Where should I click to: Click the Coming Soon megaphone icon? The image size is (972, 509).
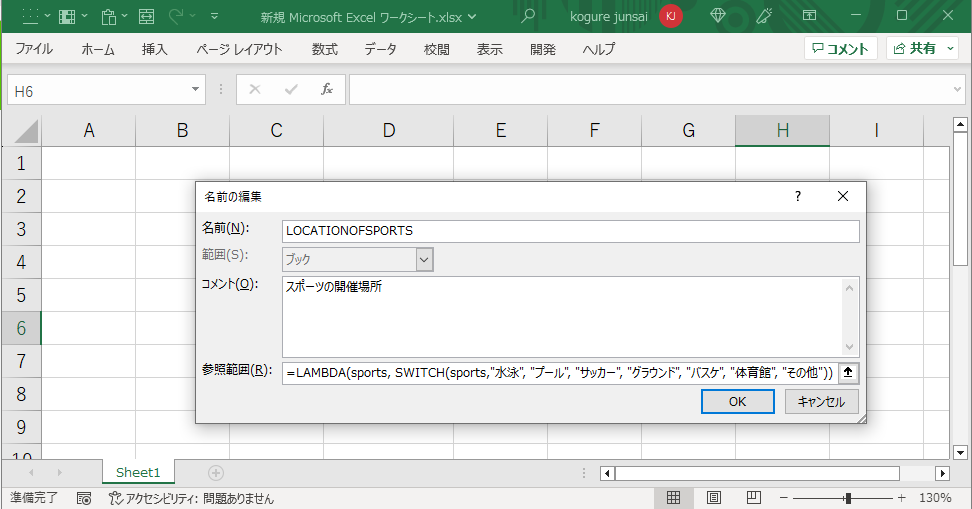click(764, 15)
